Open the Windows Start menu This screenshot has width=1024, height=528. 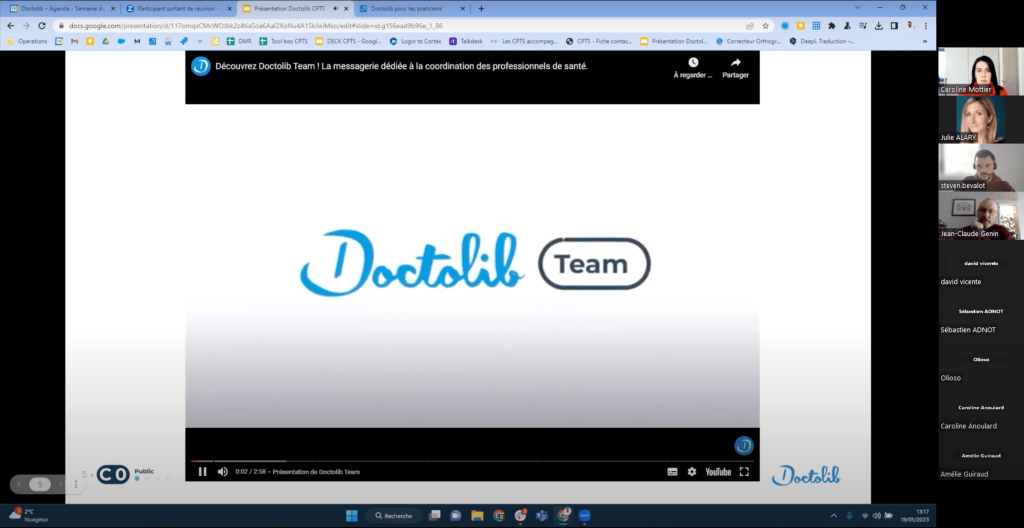[x=351, y=516]
